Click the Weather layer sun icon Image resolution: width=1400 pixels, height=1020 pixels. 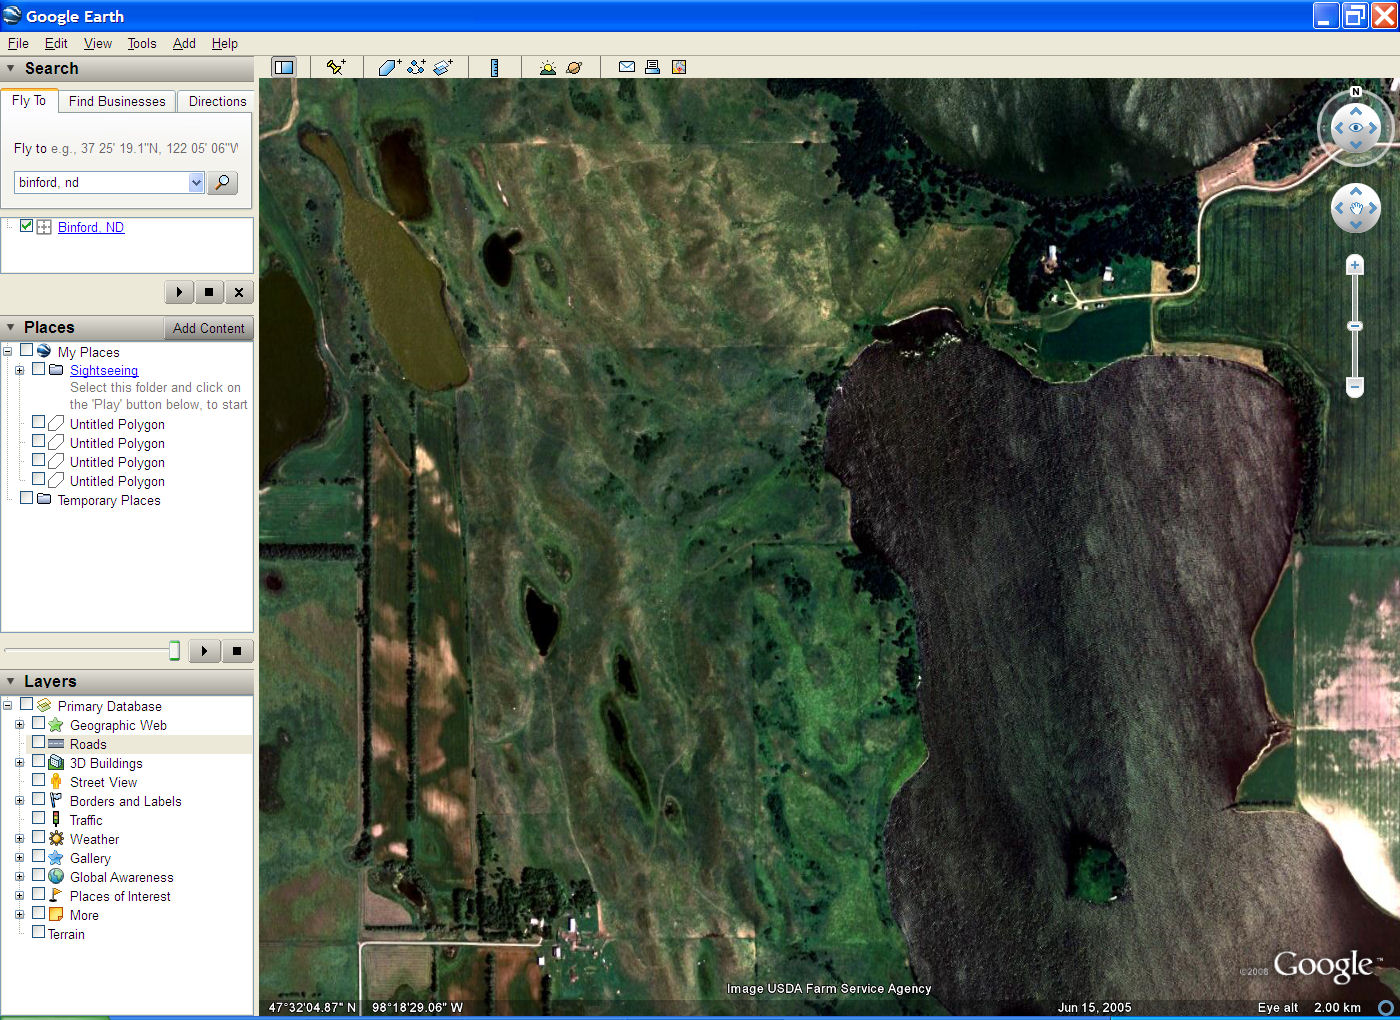coord(56,839)
